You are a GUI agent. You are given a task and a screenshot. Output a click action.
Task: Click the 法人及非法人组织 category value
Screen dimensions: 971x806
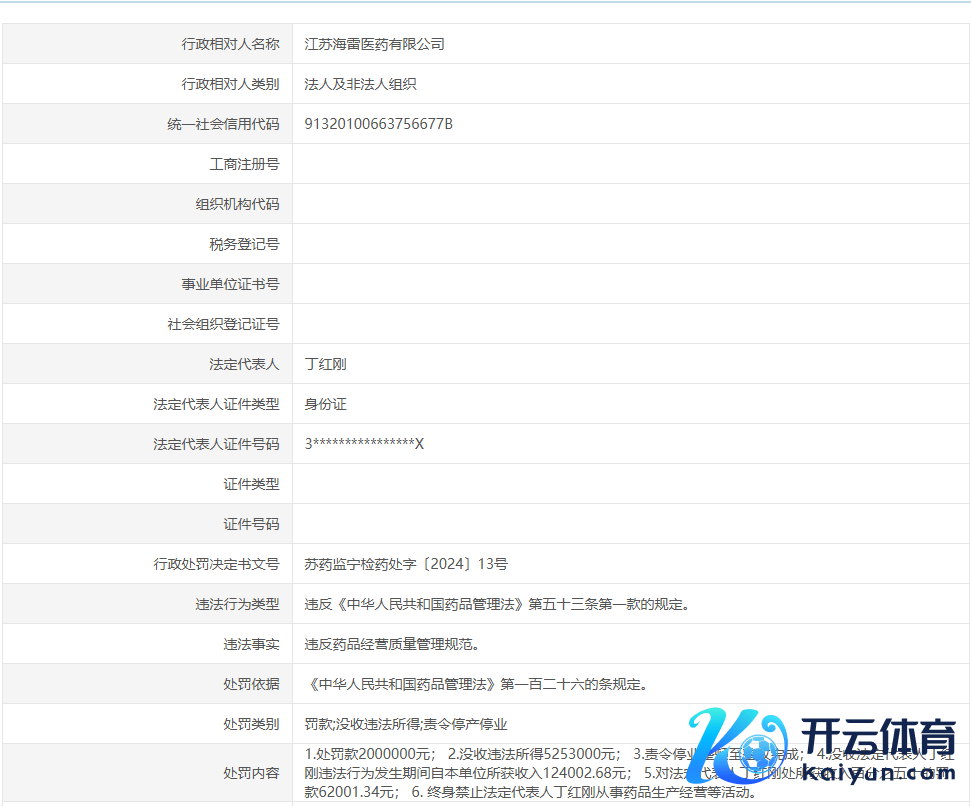(360, 84)
